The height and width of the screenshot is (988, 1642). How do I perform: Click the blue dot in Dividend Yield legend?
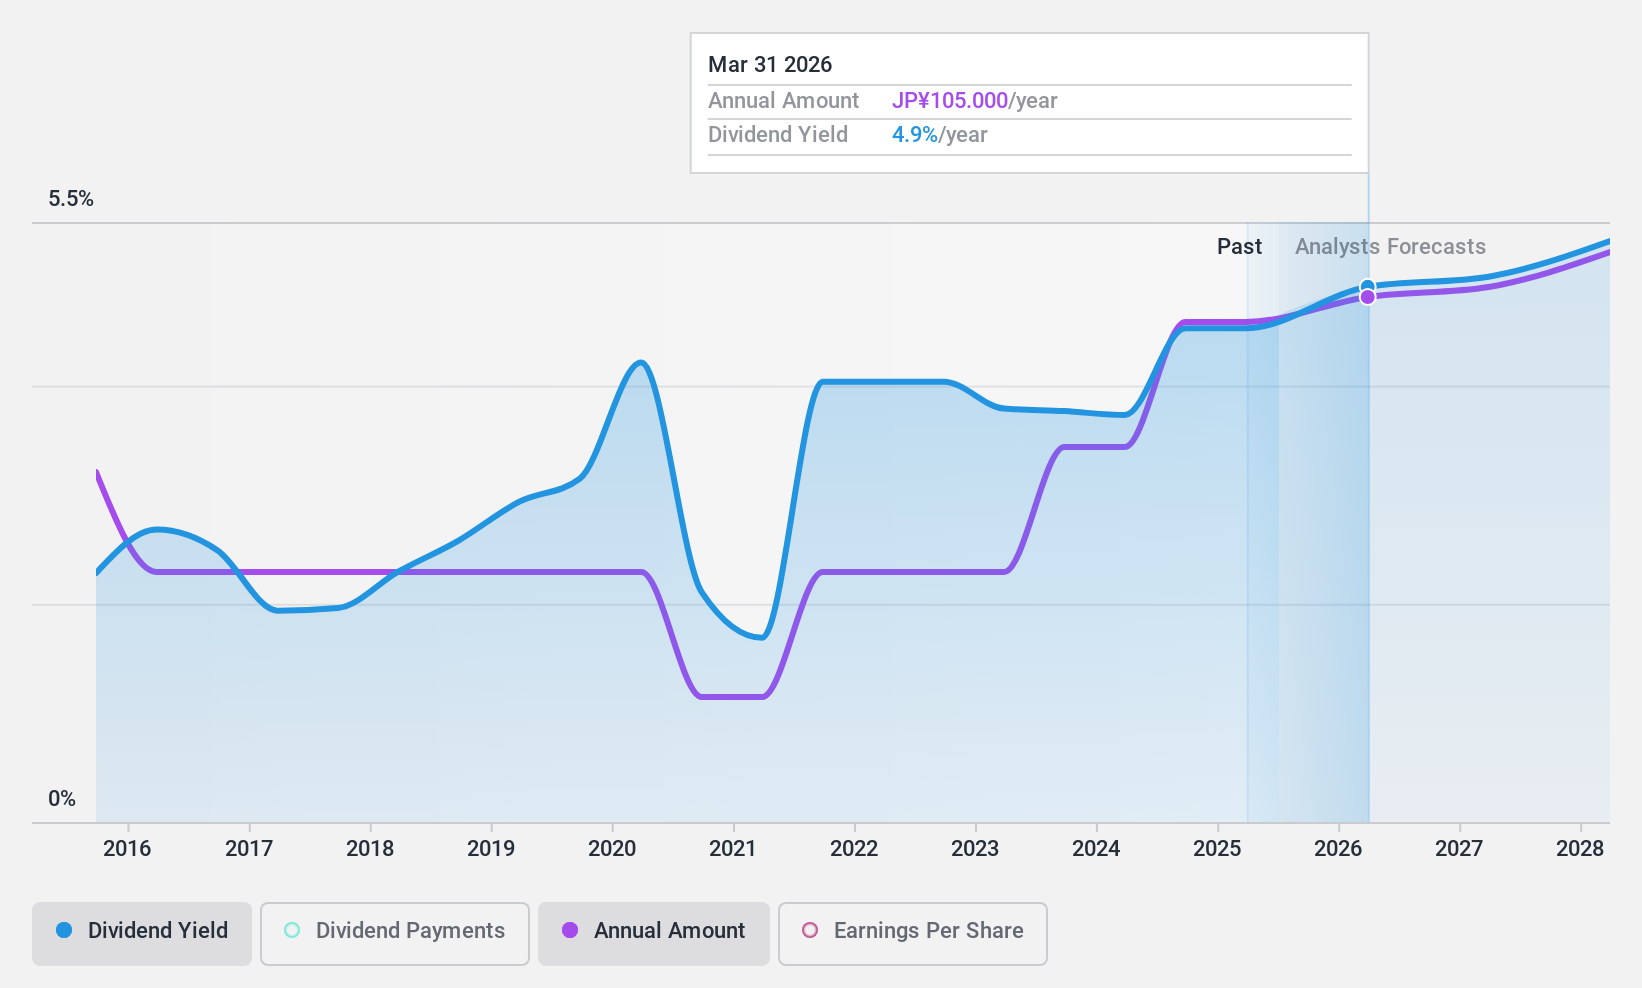click(x=64, y=930)
